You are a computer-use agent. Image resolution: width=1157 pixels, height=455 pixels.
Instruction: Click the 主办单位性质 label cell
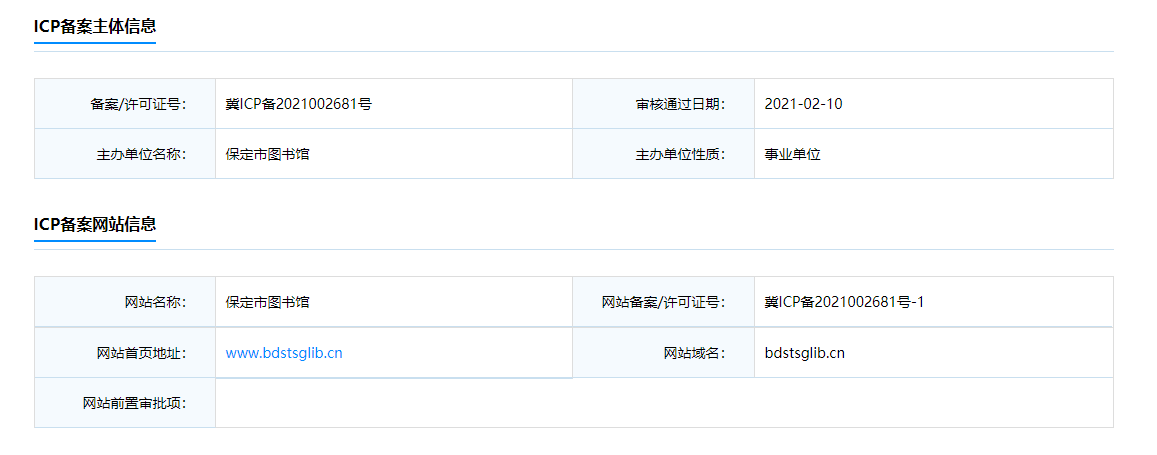(x=663, y=154)
